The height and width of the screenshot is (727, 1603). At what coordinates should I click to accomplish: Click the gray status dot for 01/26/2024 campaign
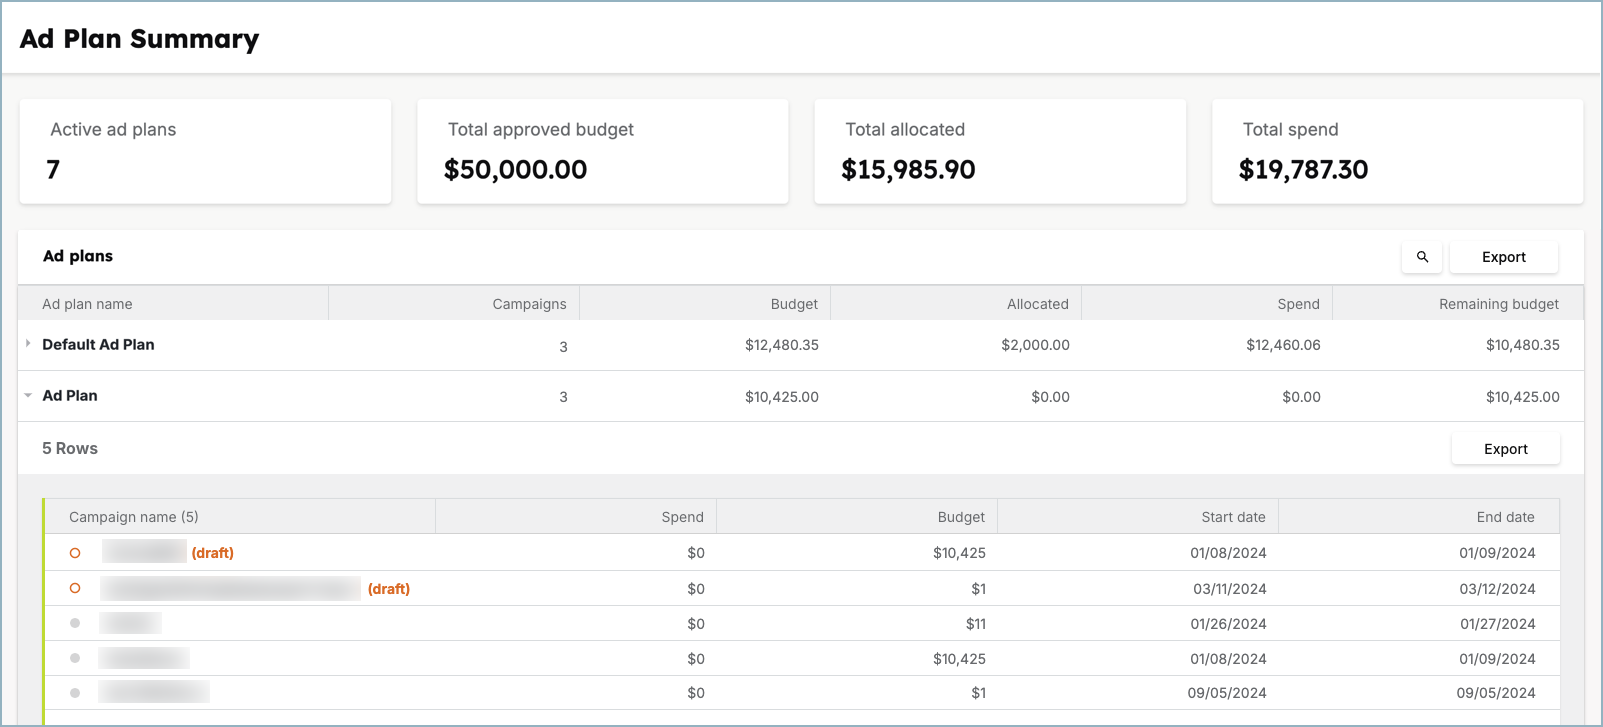pos(75,623)
